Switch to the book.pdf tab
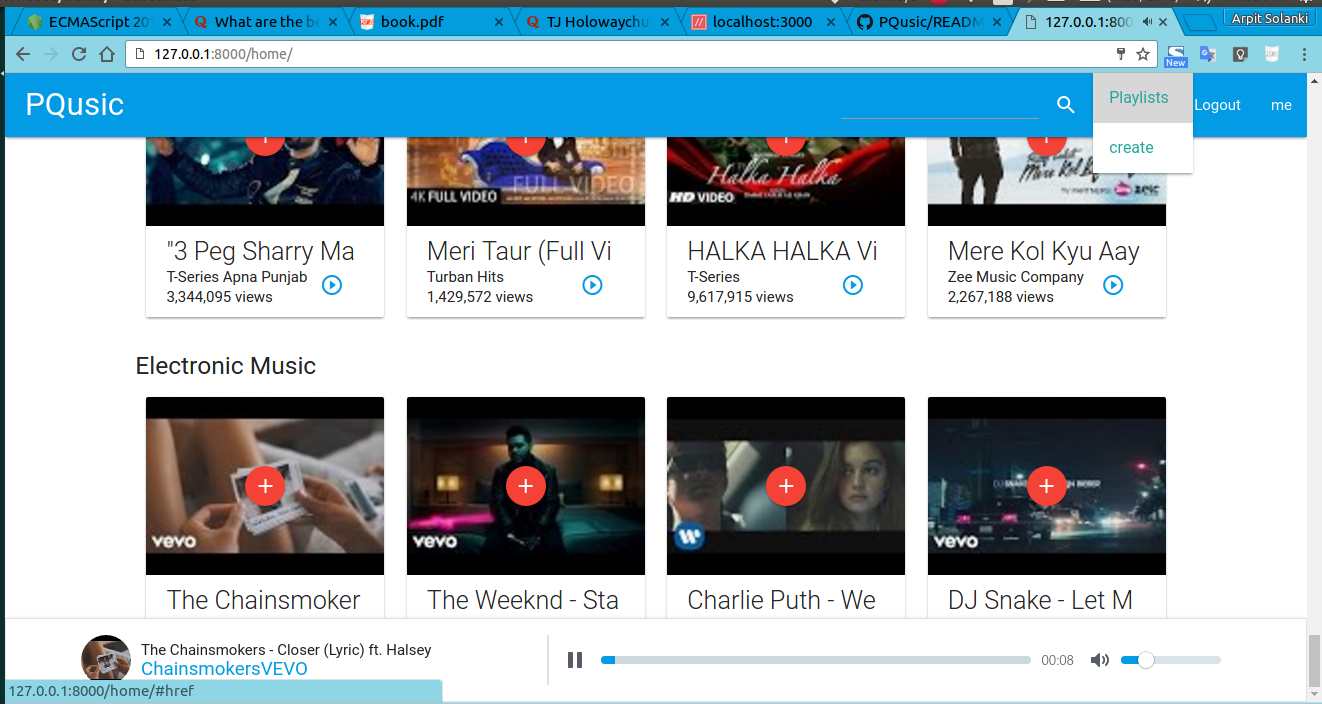The image size is (1322, 704). 430,21
